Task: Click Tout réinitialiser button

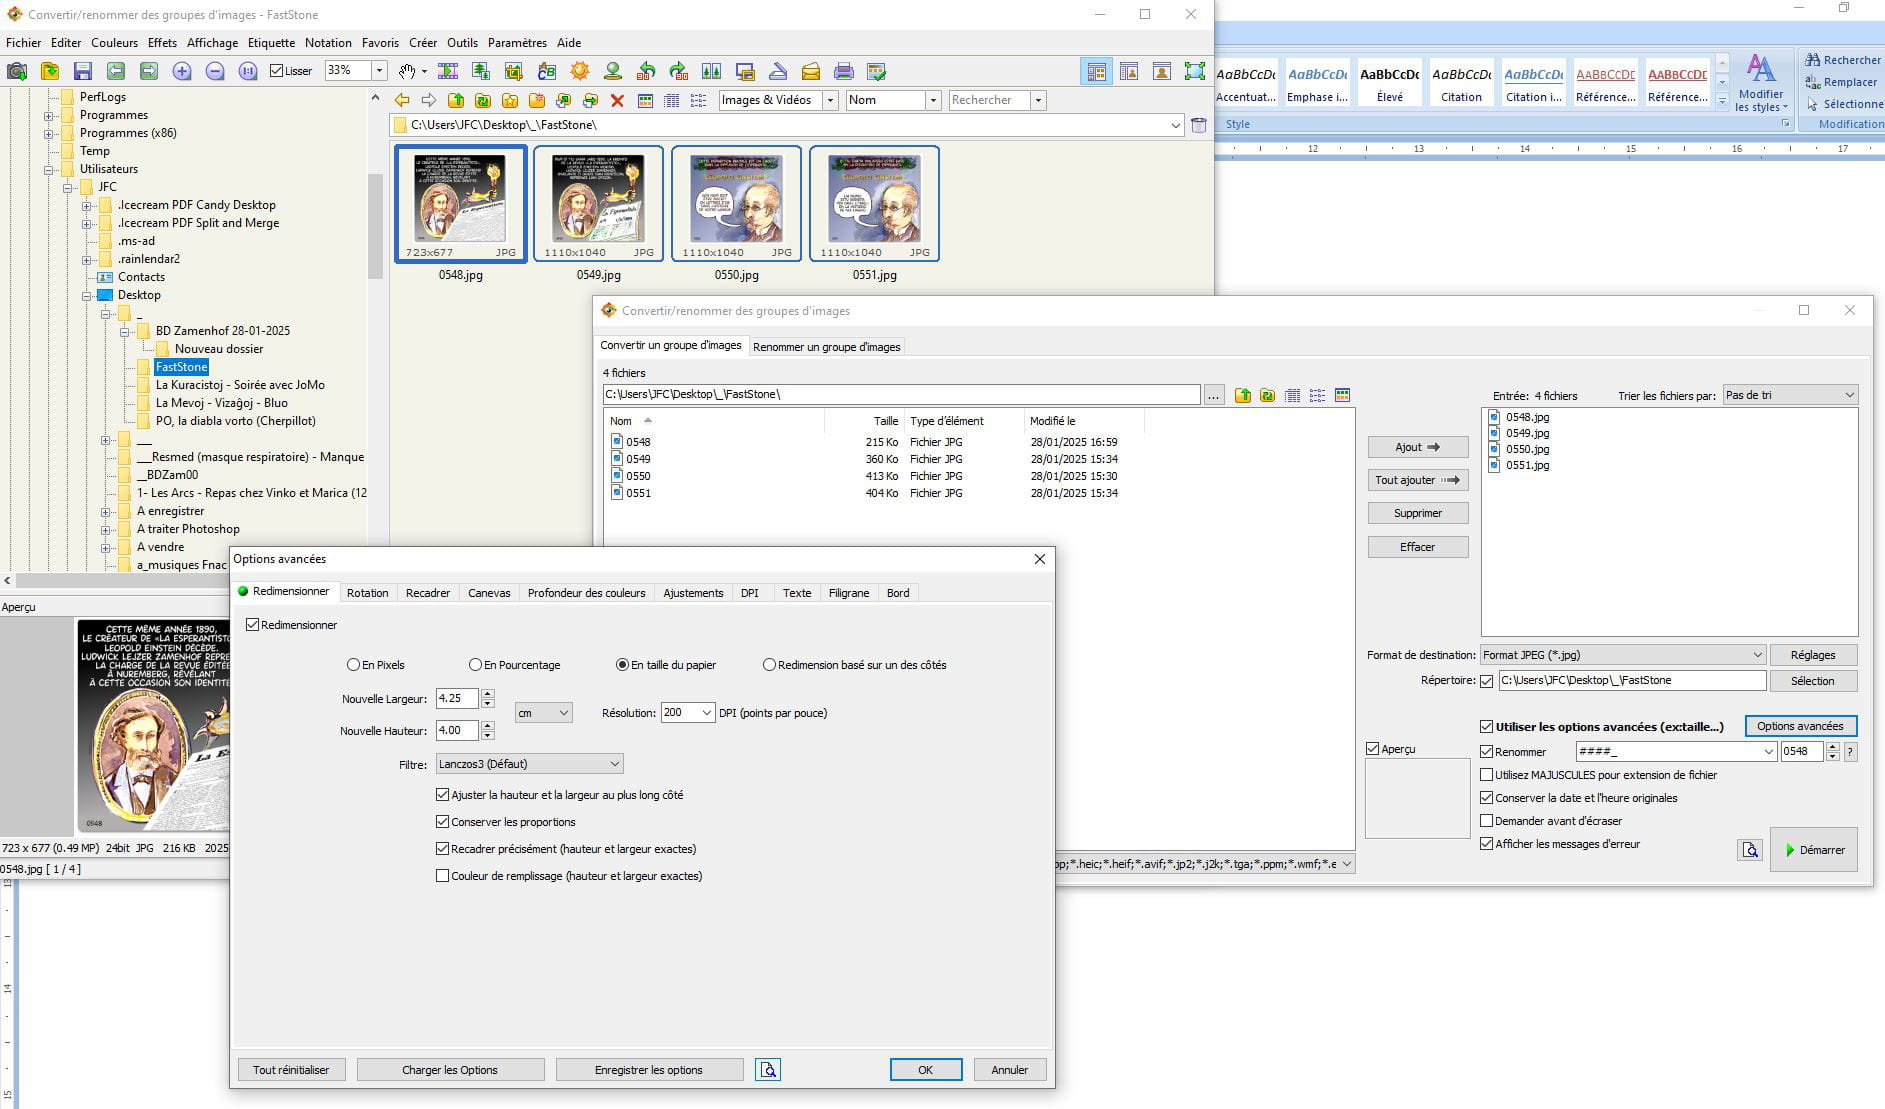Action: 291,1070
